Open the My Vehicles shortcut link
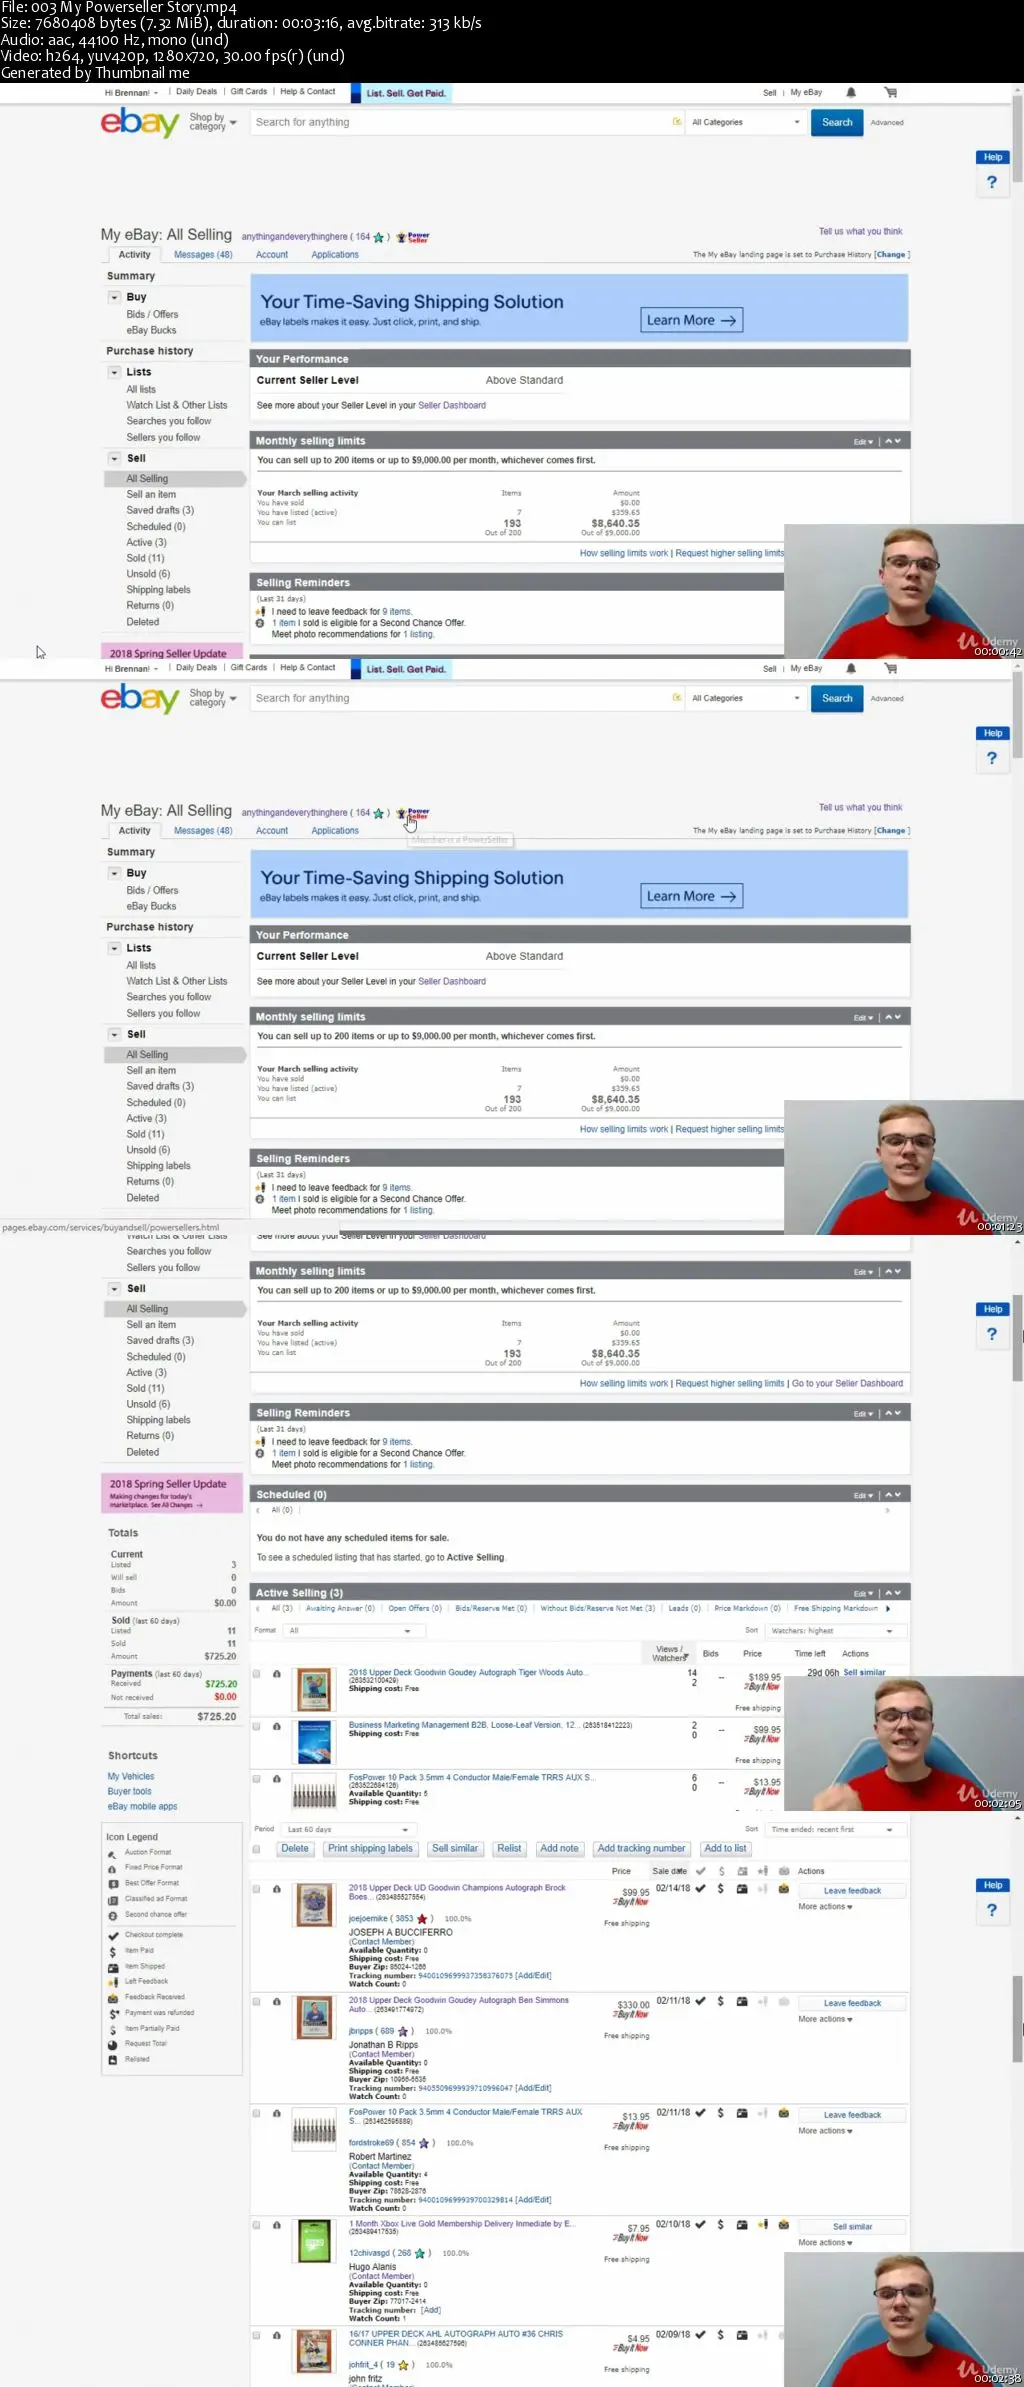The width and height of the screenshot is (1024, 2387). (x=131, y=1776)
